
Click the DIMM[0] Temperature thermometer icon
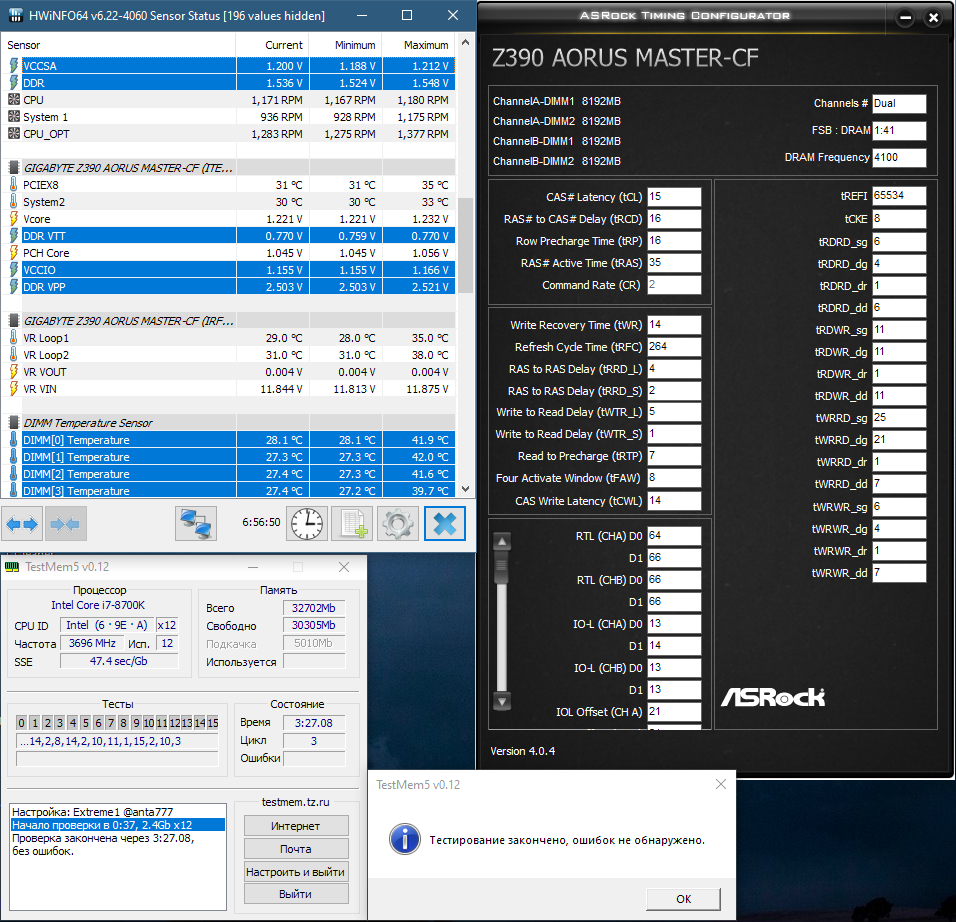point(13,440)
